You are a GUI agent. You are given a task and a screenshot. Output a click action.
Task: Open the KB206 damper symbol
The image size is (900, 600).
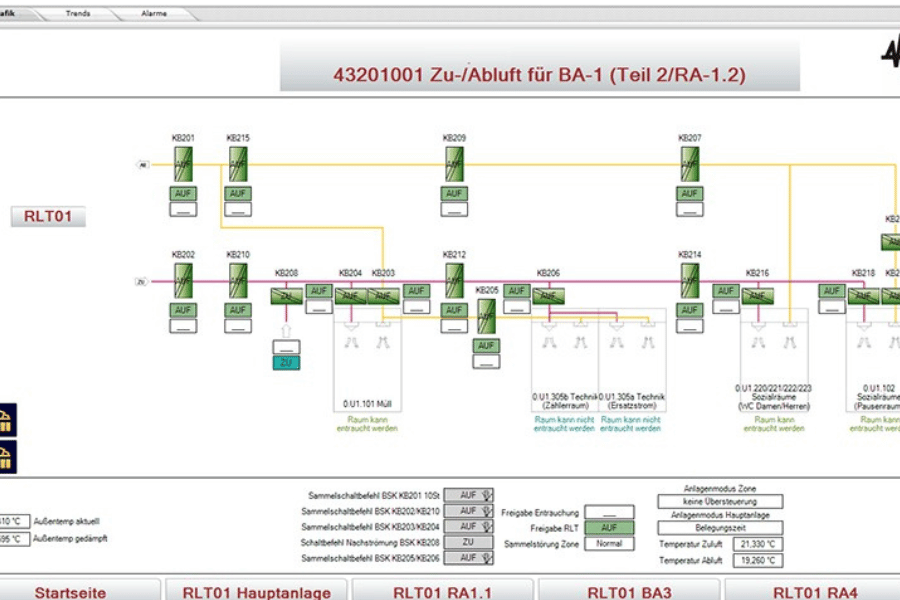(549, 296)
